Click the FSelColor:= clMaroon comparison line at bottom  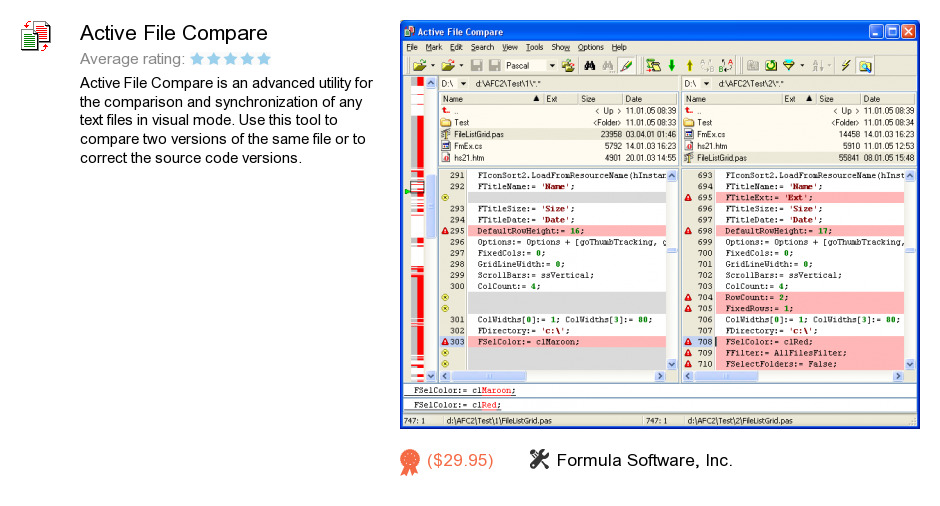point(659,390)
